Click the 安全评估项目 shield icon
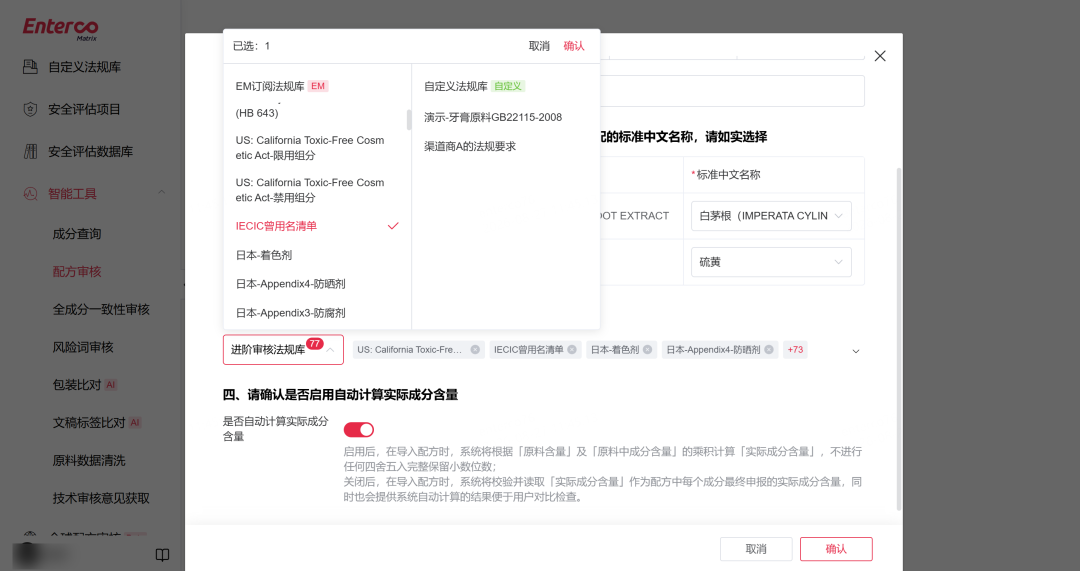Image resolution: width=1080 pixels, height=571 pixels. pyautogui.click(x=30, y=109)
